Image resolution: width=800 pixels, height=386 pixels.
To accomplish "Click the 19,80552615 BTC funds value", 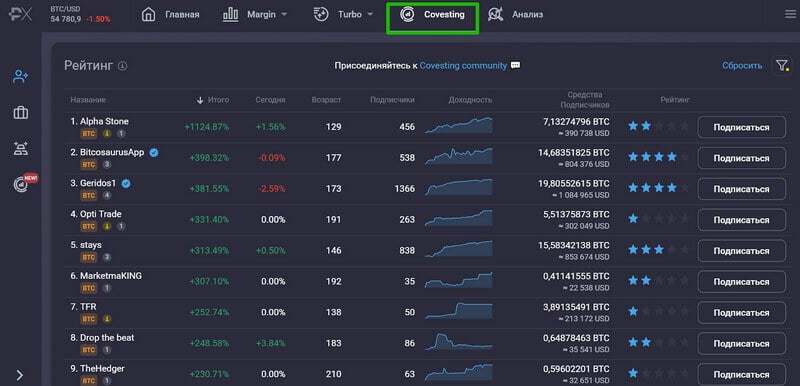I will [x=573, y=184].
